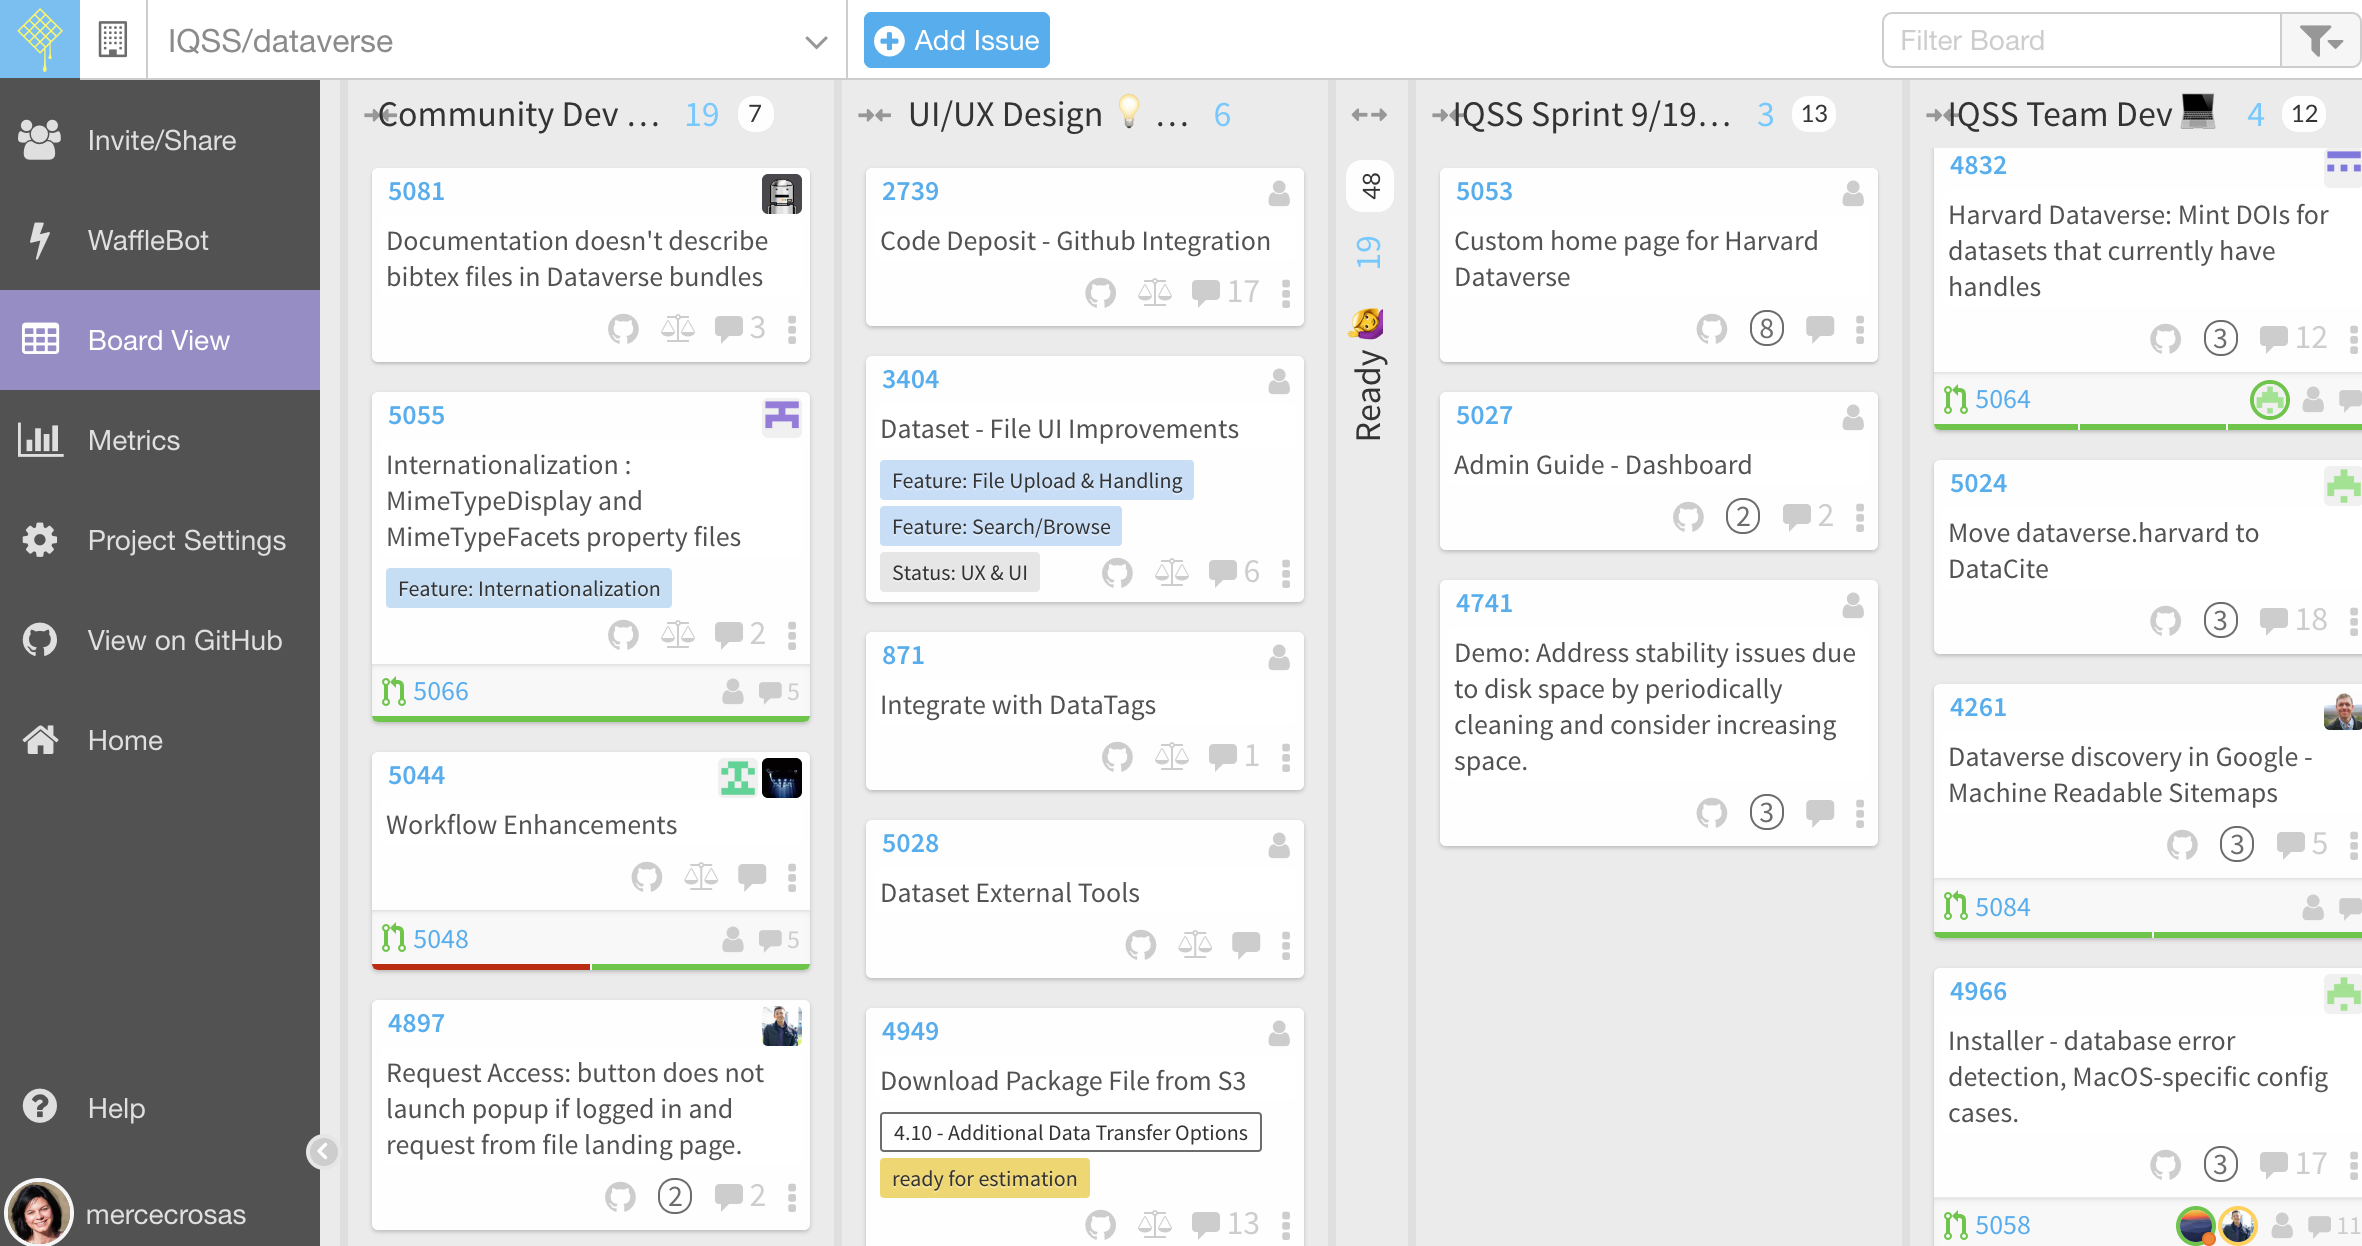
Task: Expand the collapsed Ready column
Action: tap(1369, 115)
